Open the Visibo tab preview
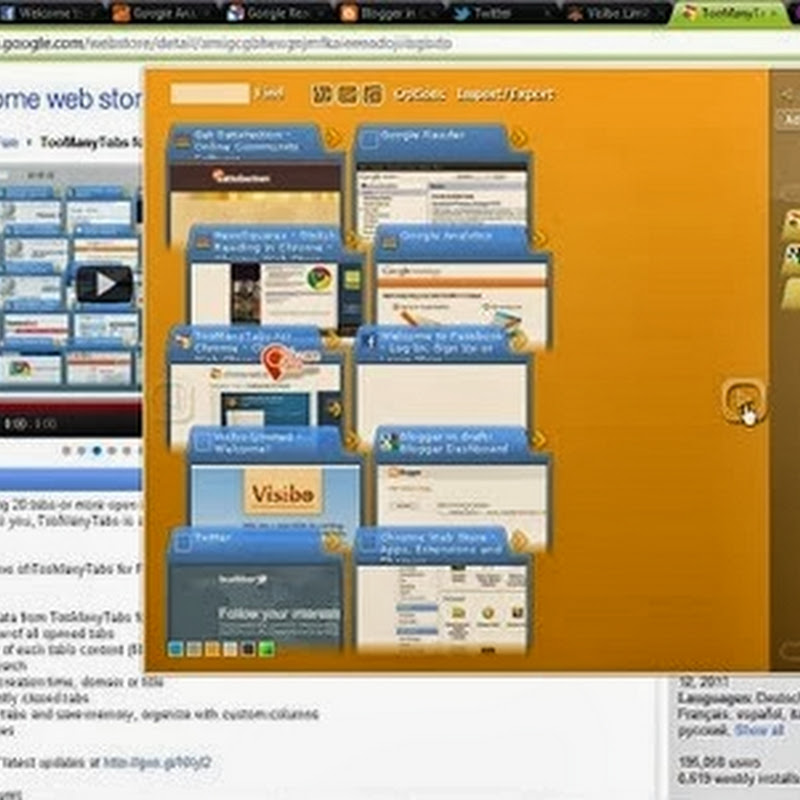The height and width of the screenshot is (800, 800). point(276,494)
